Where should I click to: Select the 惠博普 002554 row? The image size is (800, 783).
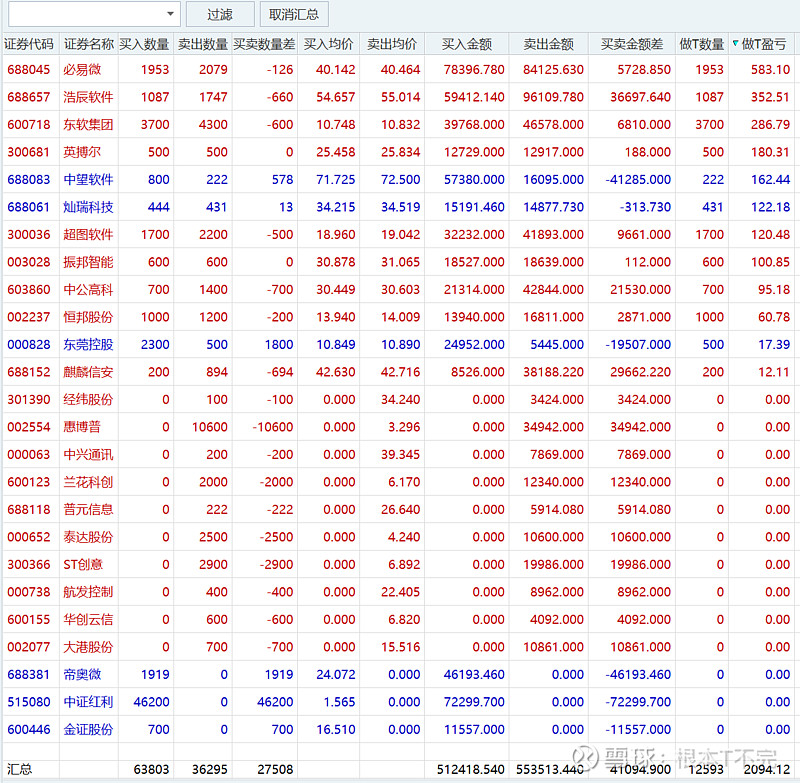(x=398, y=427)
